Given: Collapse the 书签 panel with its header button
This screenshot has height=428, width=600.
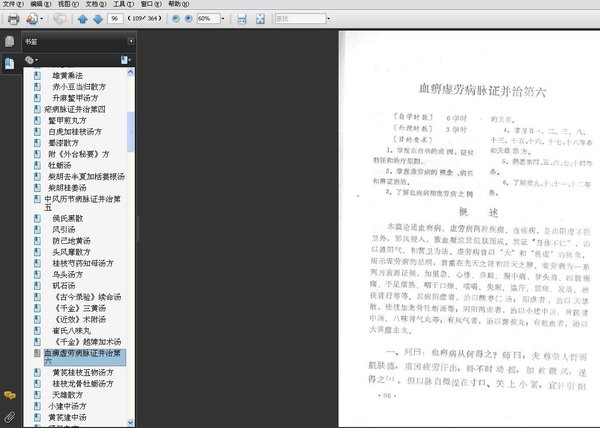Looking at the screenshot, I should point(131,41).
